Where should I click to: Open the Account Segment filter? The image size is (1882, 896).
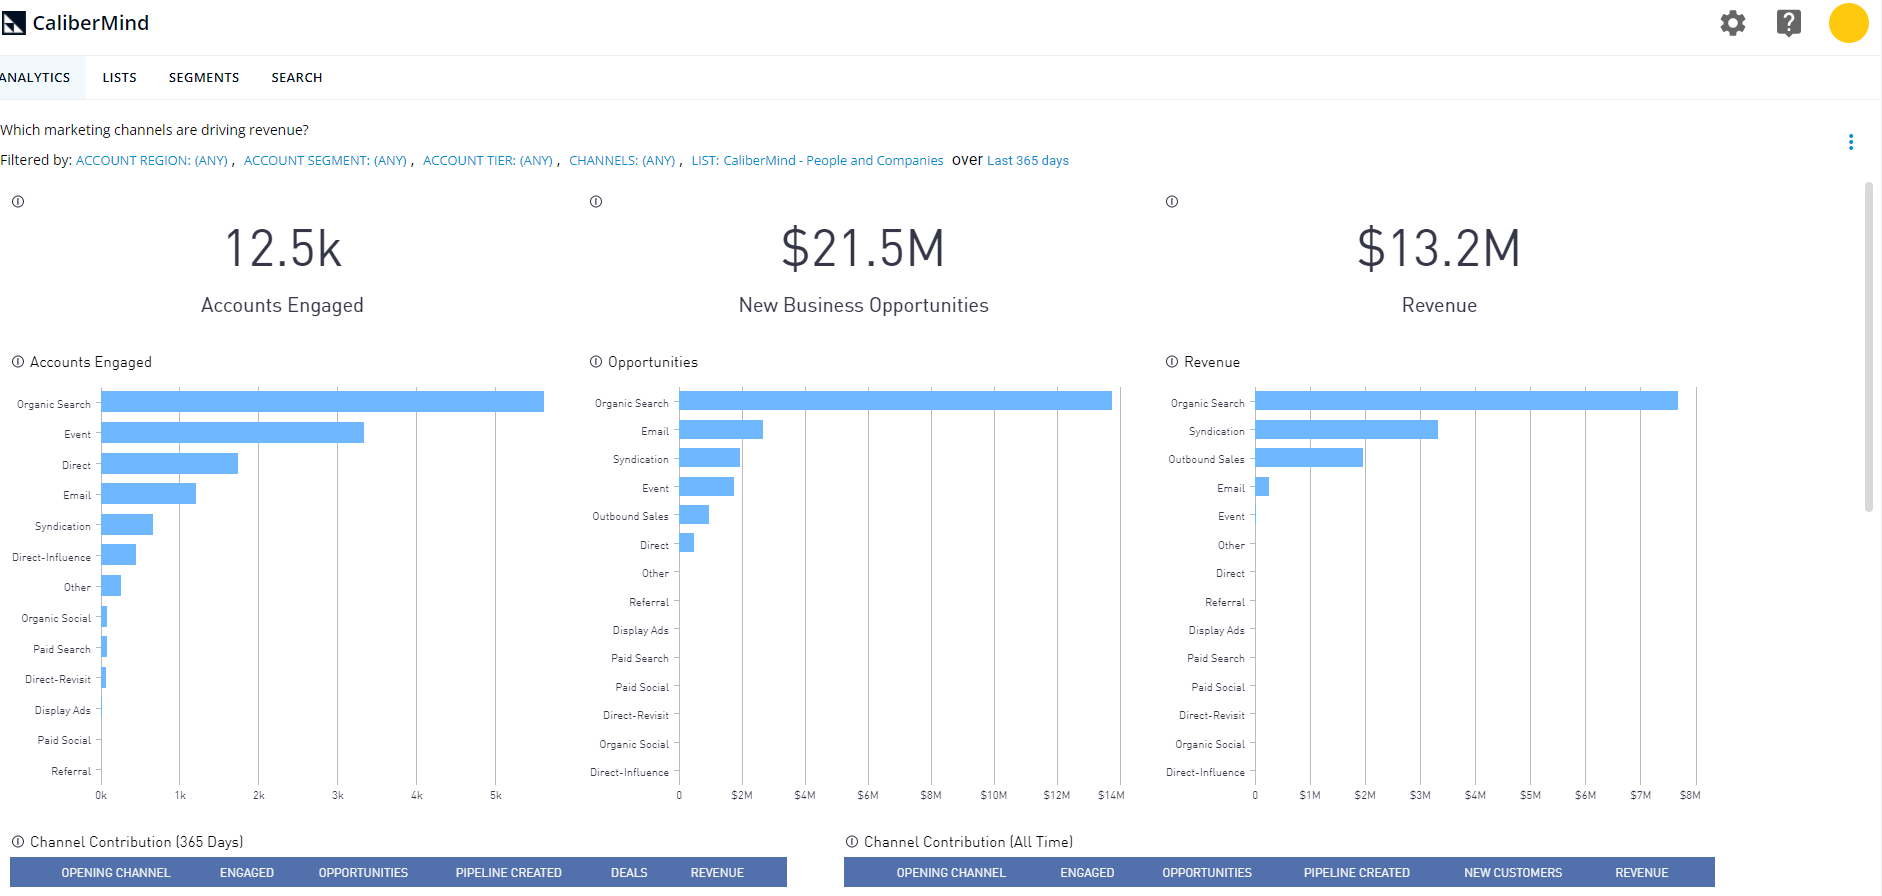325,160
